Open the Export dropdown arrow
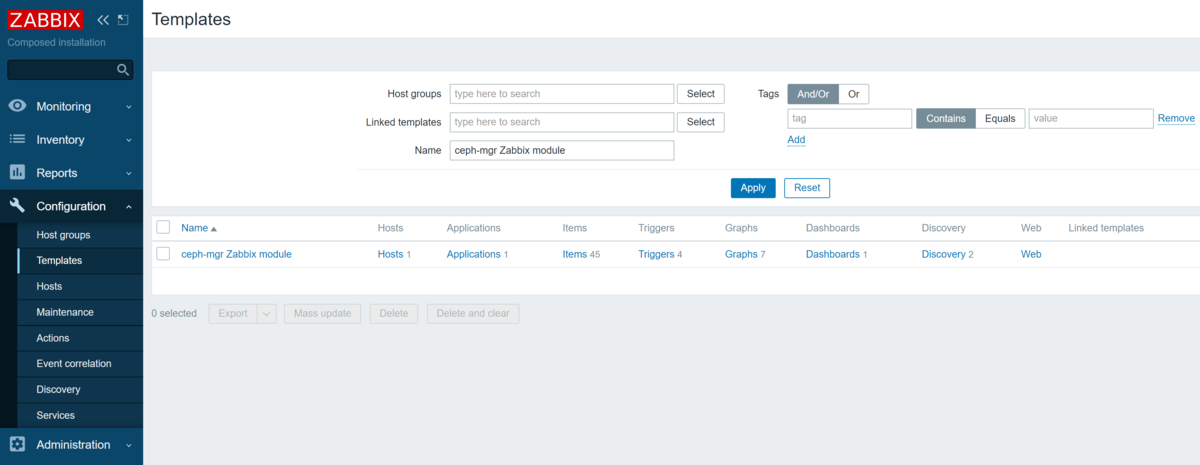This screenshot has width=1200, height=465. (x=267, y=314)
